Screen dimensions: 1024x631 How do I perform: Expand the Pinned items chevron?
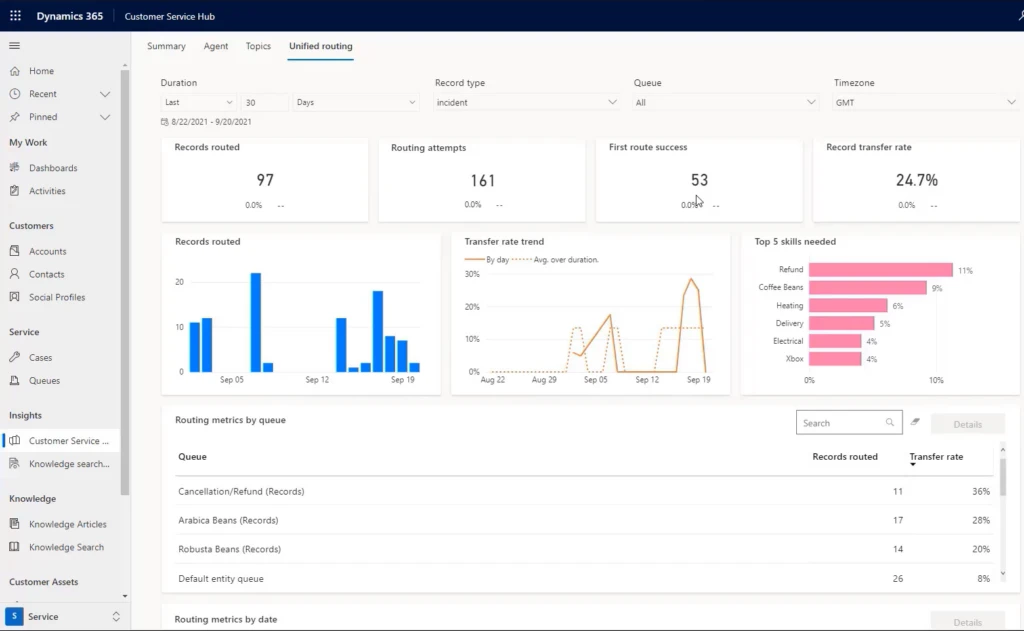[105, 117]
